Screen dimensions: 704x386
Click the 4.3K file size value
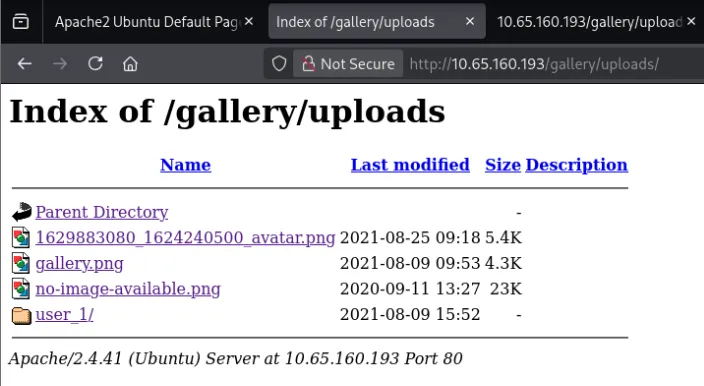point(503,263)
